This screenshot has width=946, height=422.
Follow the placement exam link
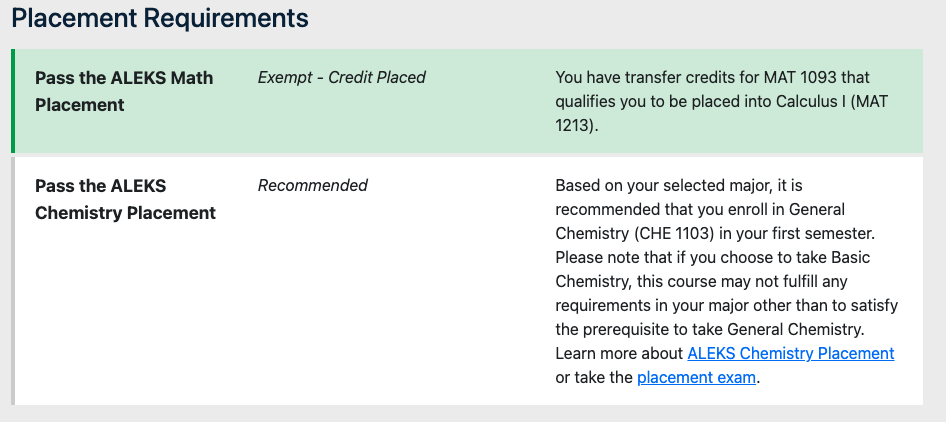(696, 378)
